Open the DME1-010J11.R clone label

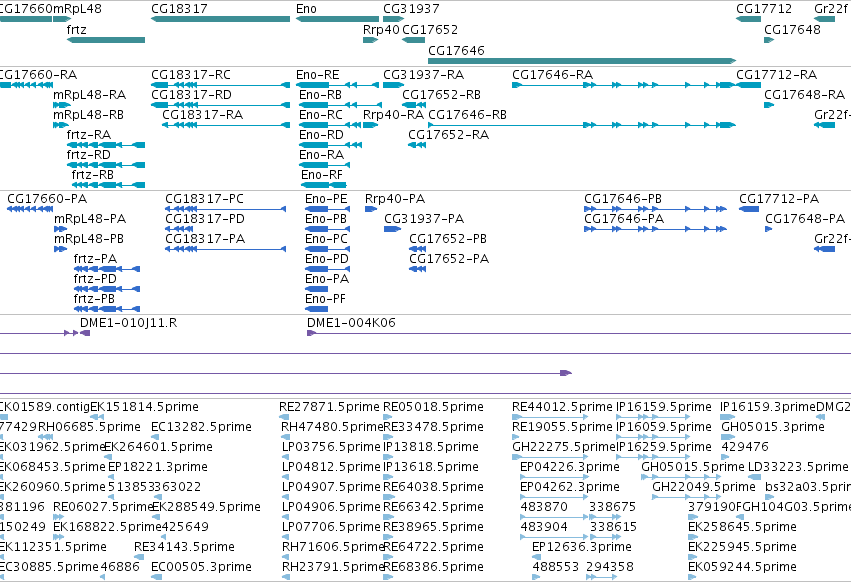pyautogui.click(x=129, y=323)
